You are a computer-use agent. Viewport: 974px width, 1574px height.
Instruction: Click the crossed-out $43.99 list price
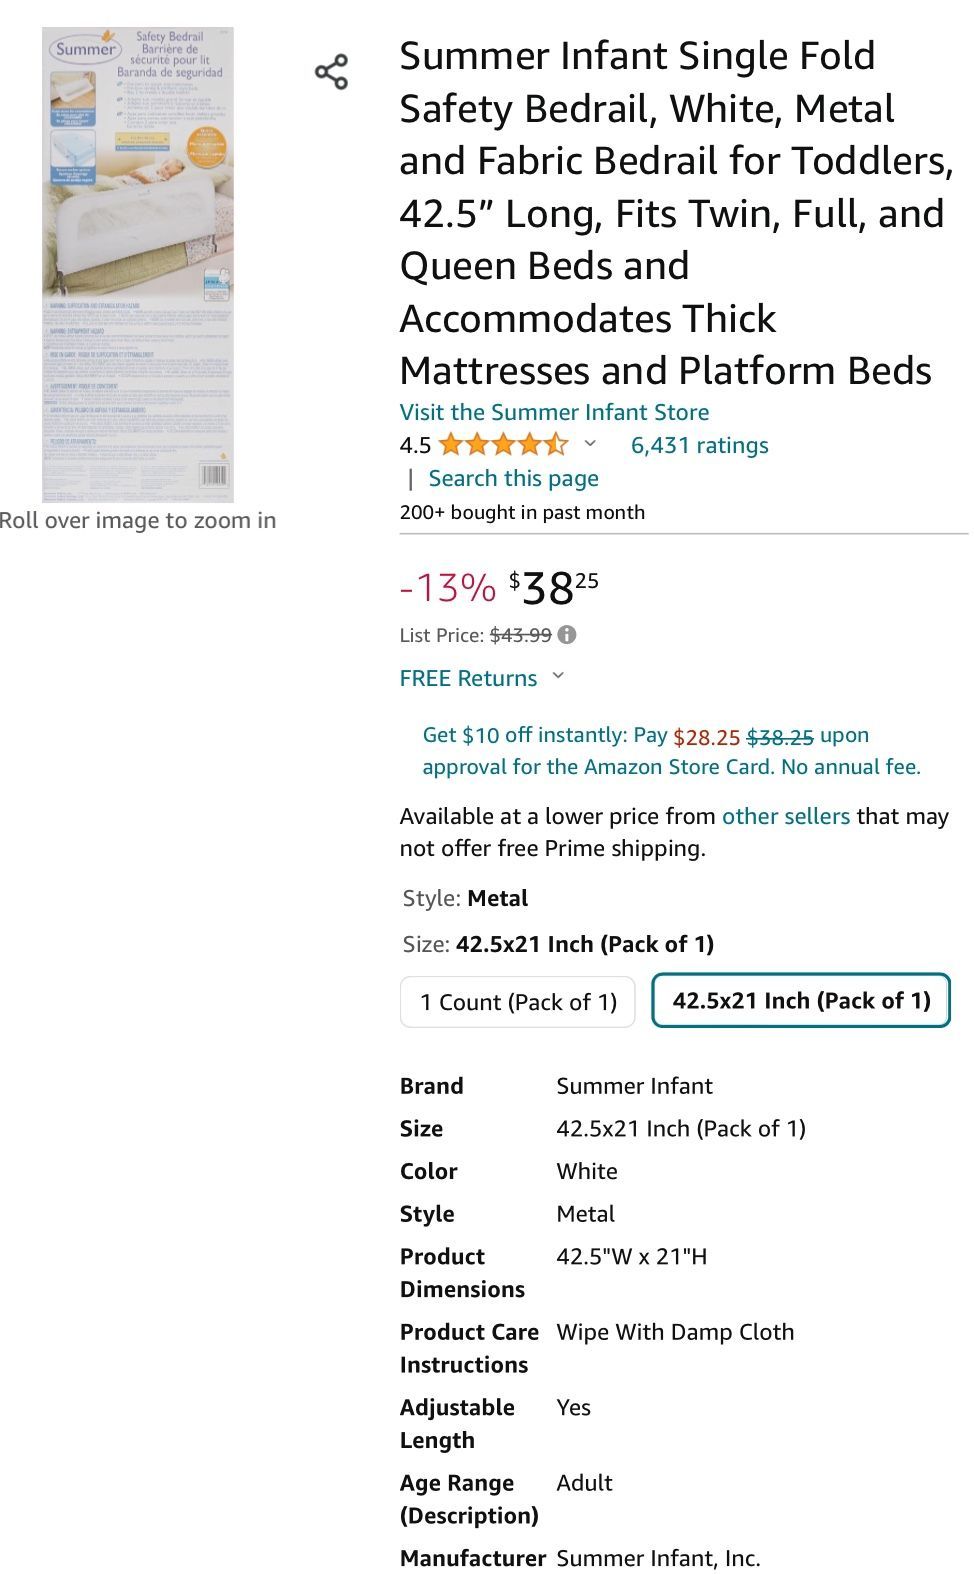click(520, 635)
